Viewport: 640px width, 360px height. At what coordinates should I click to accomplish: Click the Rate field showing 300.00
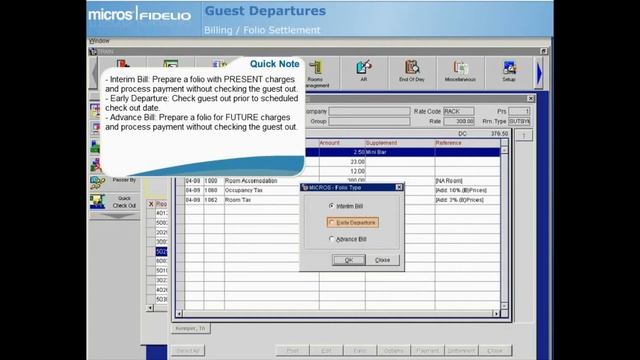click(x=458, y=121)
